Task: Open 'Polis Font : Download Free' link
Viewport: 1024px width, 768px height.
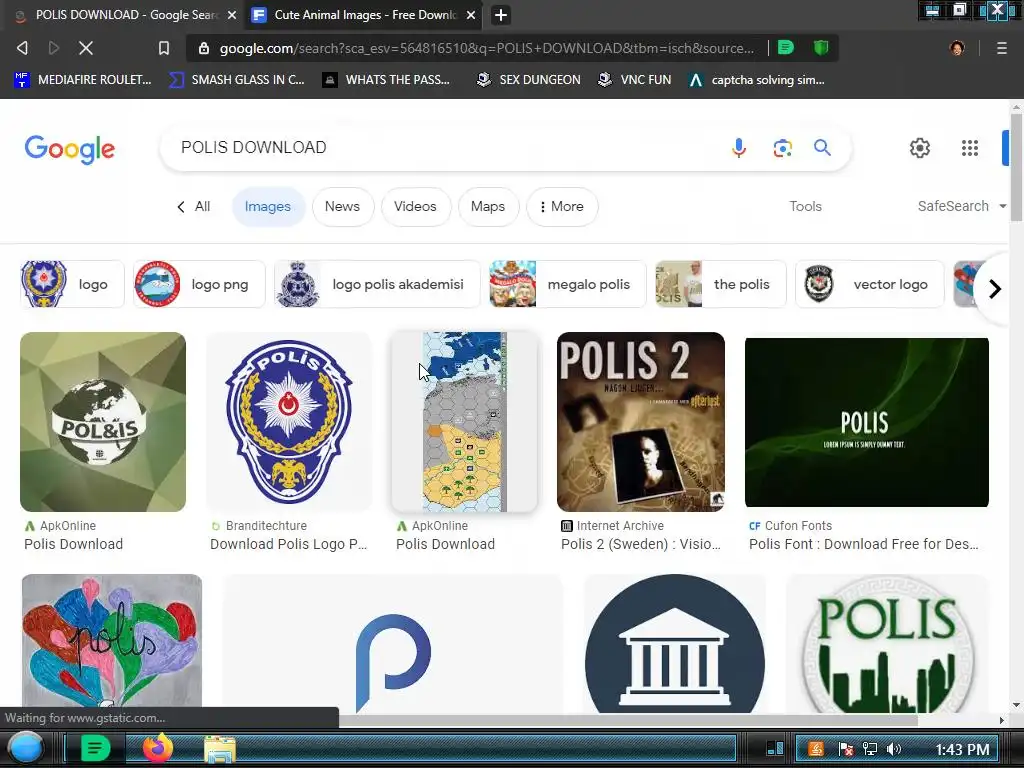Action: (x=863, y=544)
